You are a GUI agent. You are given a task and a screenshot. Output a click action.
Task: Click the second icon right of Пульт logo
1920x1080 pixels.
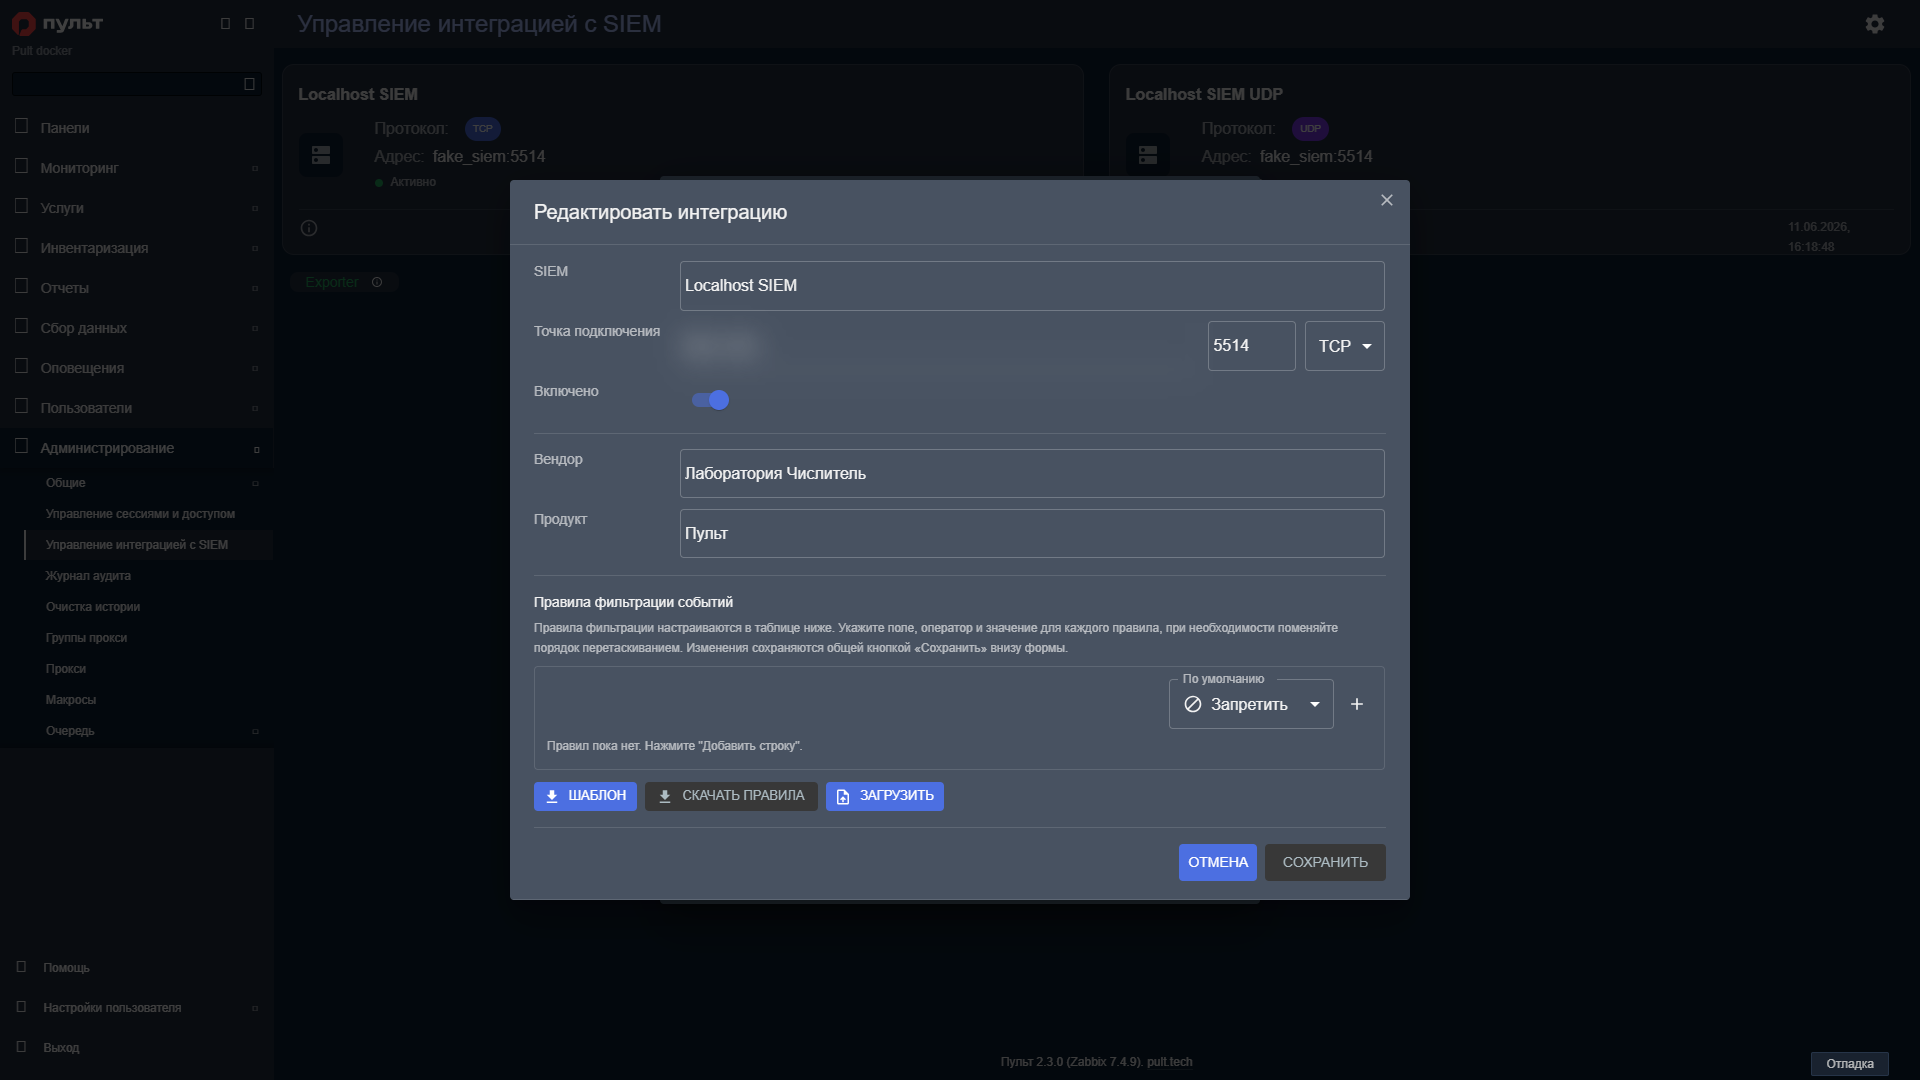point(249,24)
